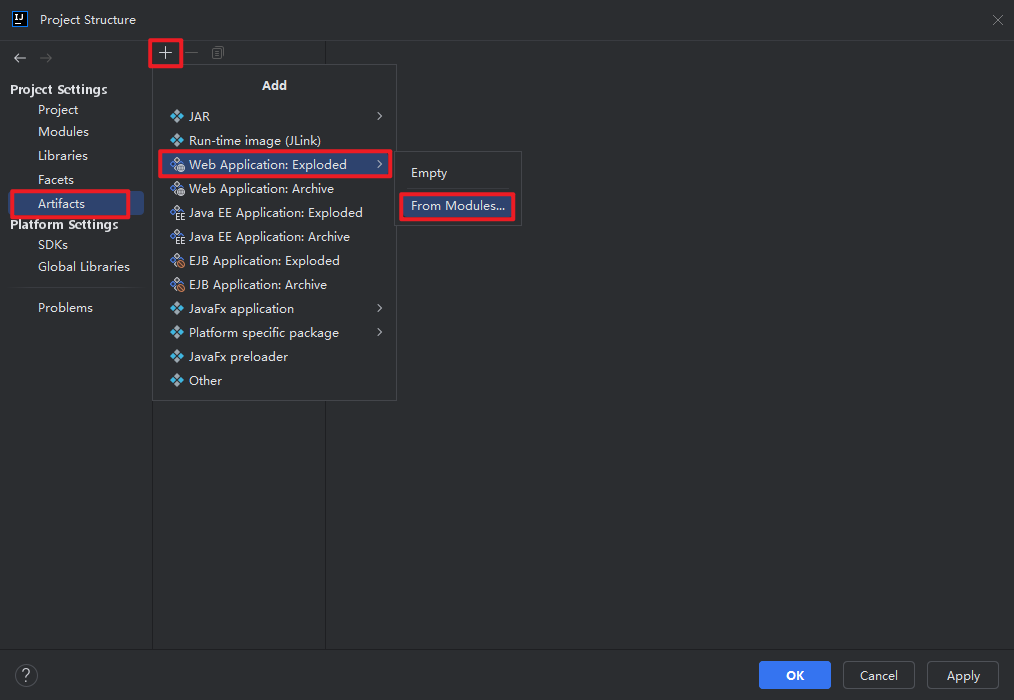Open Global Libraries in the sidebar
This screenshot has height=700, width=1014.
click(x=84, y=267)
